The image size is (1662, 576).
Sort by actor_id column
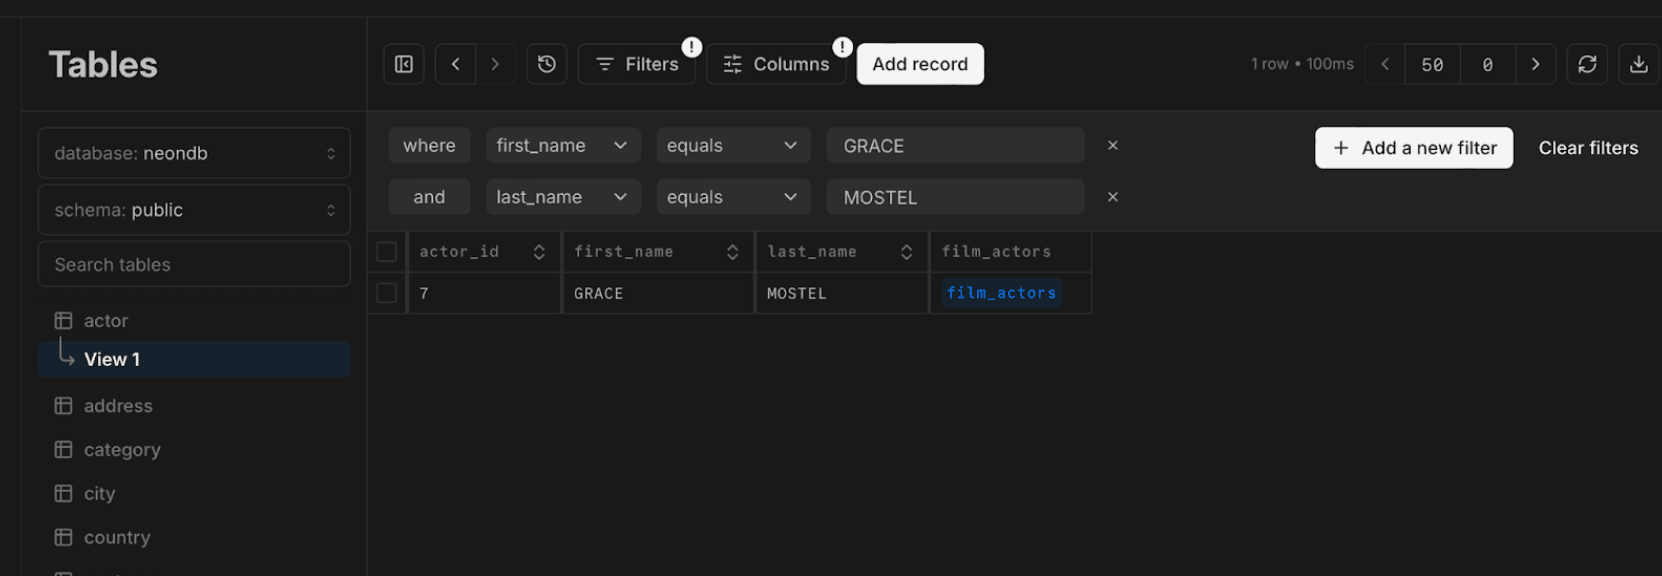coord(539,252)
